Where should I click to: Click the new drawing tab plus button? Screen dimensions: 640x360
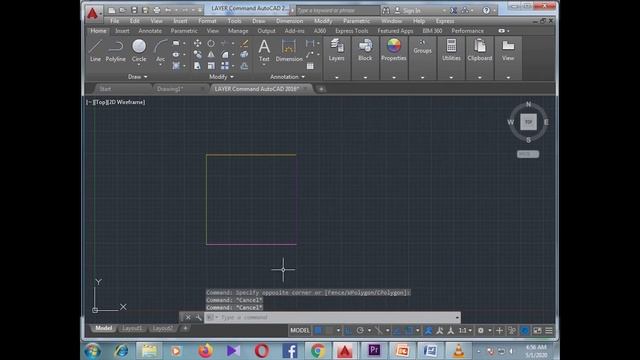point(321,89)
